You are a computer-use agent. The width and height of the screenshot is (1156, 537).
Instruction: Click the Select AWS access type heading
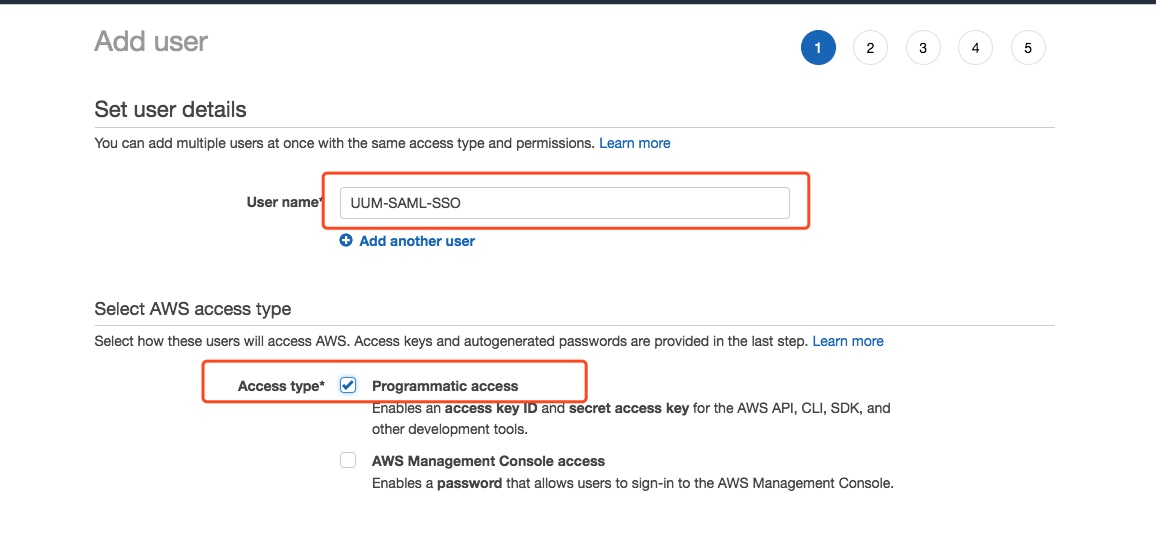tap(192, 308)
